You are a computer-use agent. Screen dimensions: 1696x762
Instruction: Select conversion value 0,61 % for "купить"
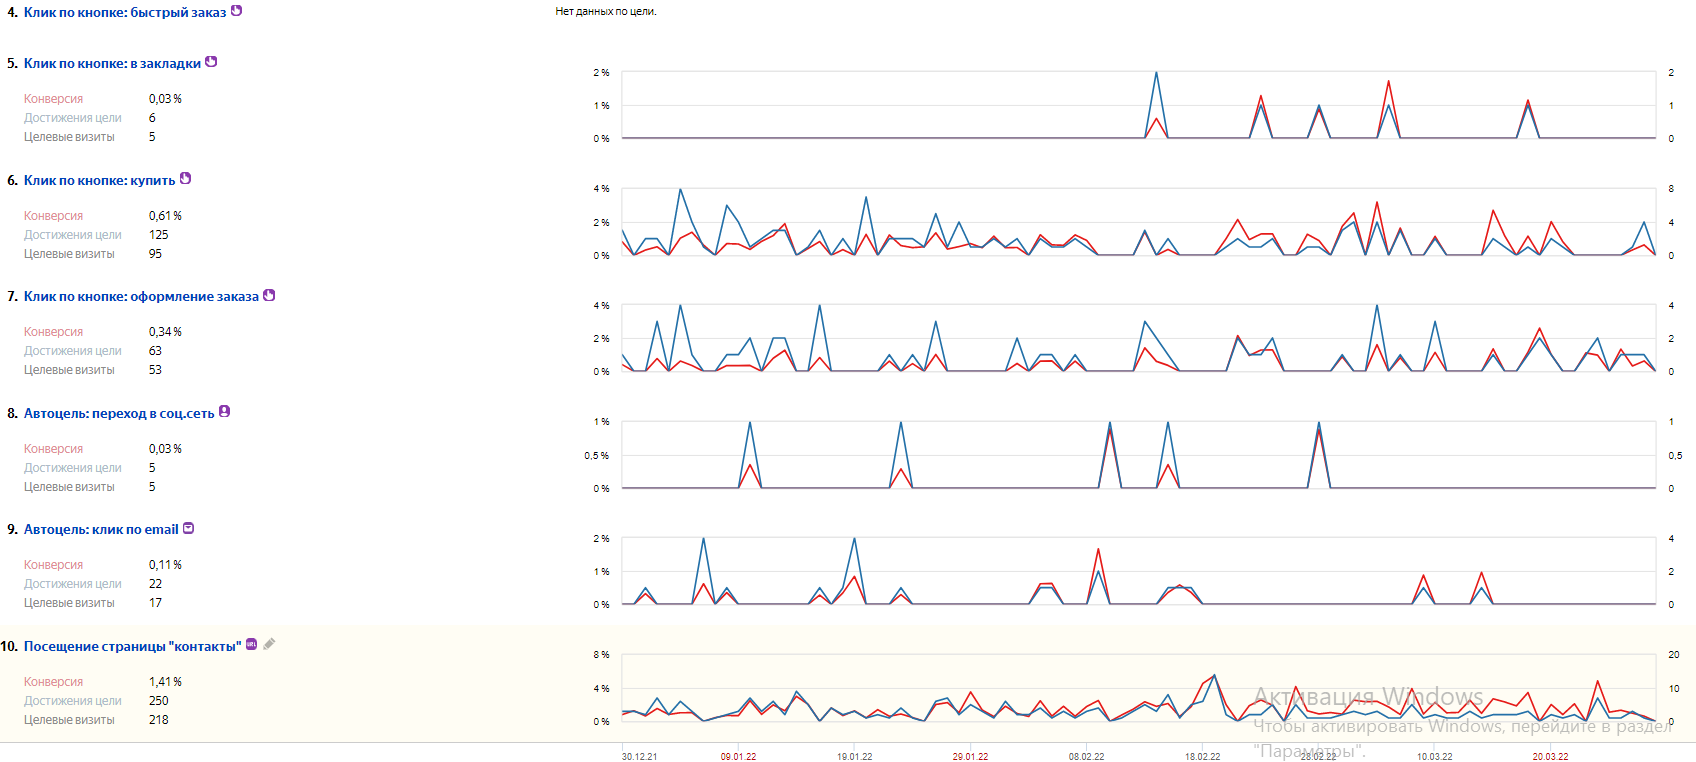coord(165,216)
